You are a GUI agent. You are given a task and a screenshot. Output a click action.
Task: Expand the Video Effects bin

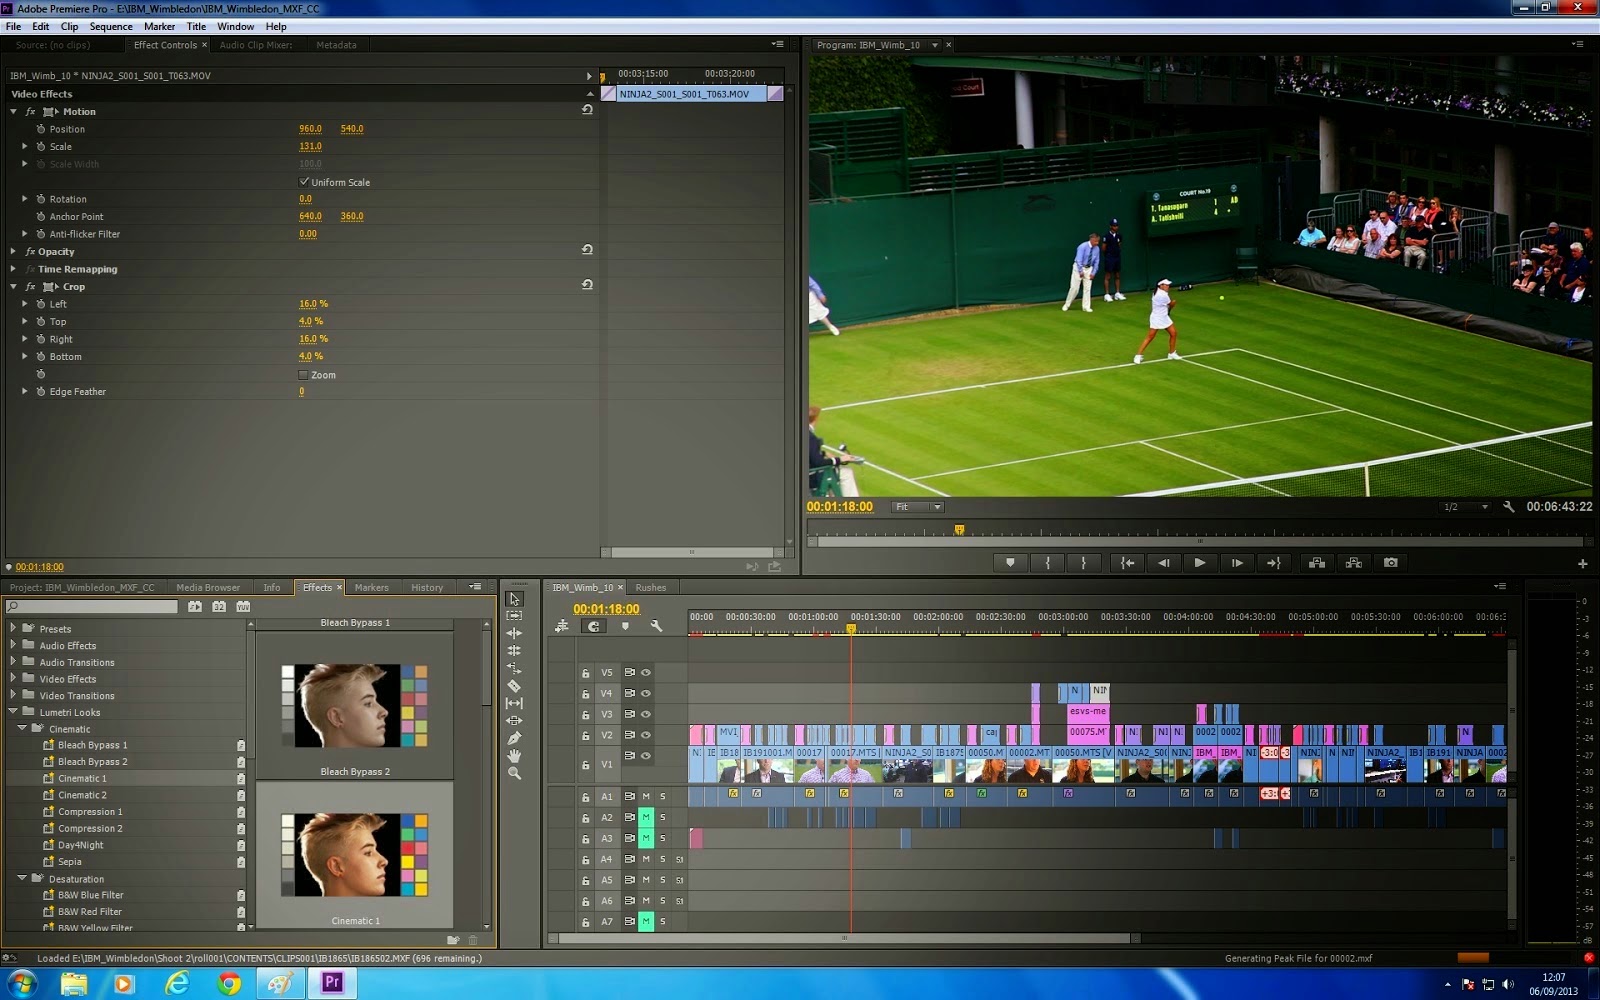point(13,678)
